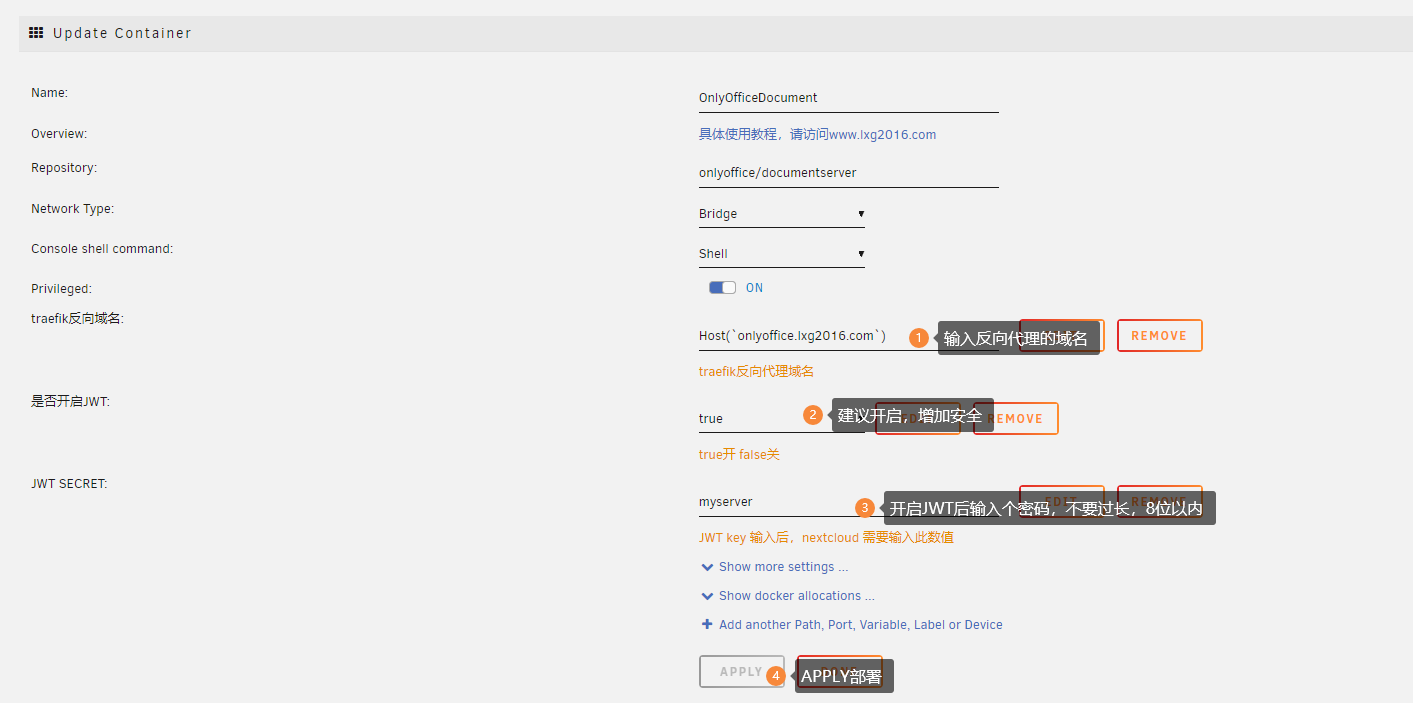Expand Show docker allocations

788,596
